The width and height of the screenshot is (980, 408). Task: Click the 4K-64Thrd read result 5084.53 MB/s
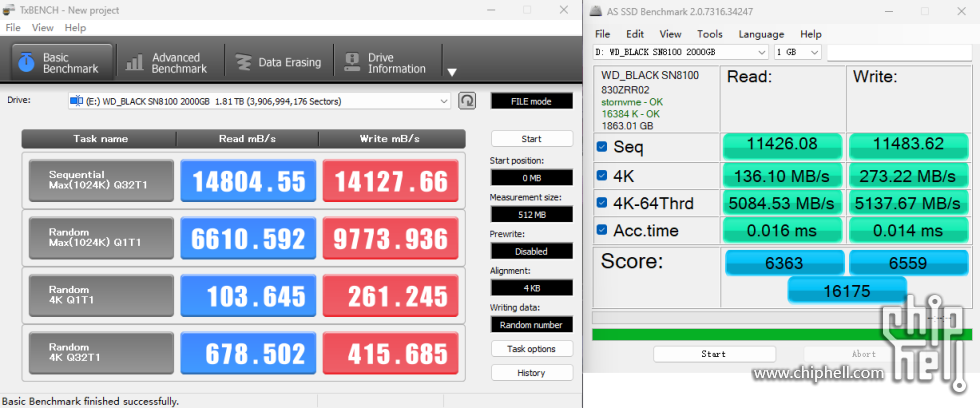[x=783, y=203]
